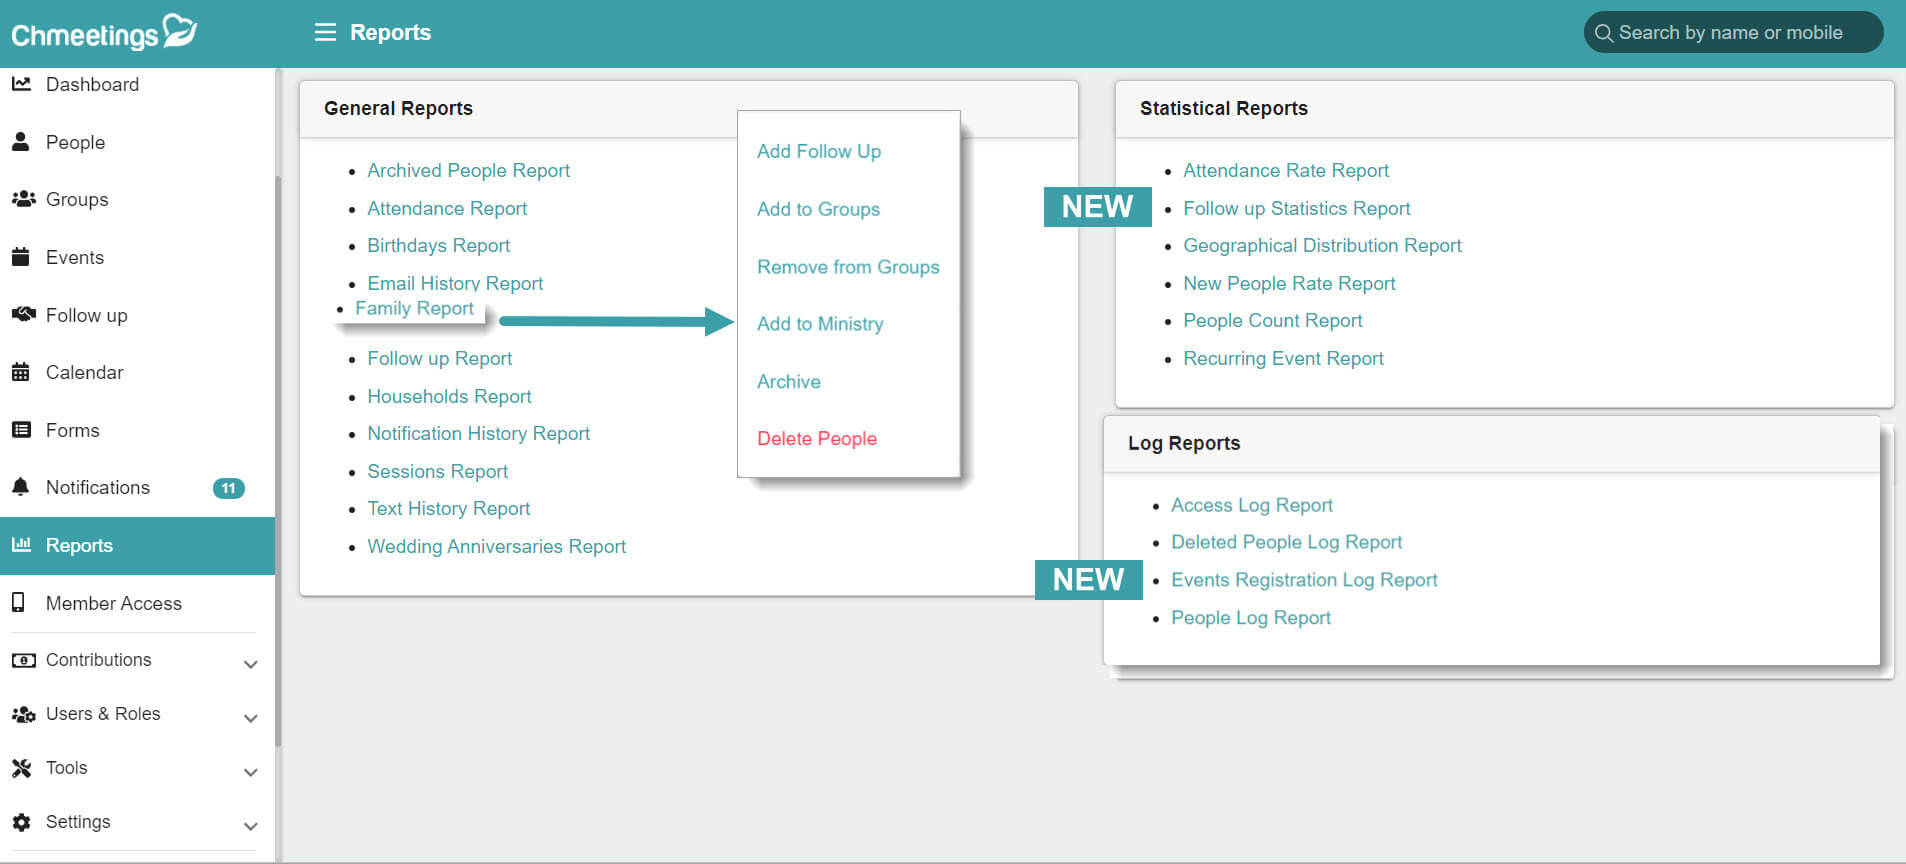The width and height of the screenshot is (1906, 864).
Task: Open Access Log Report
Action: (1251, 505)
